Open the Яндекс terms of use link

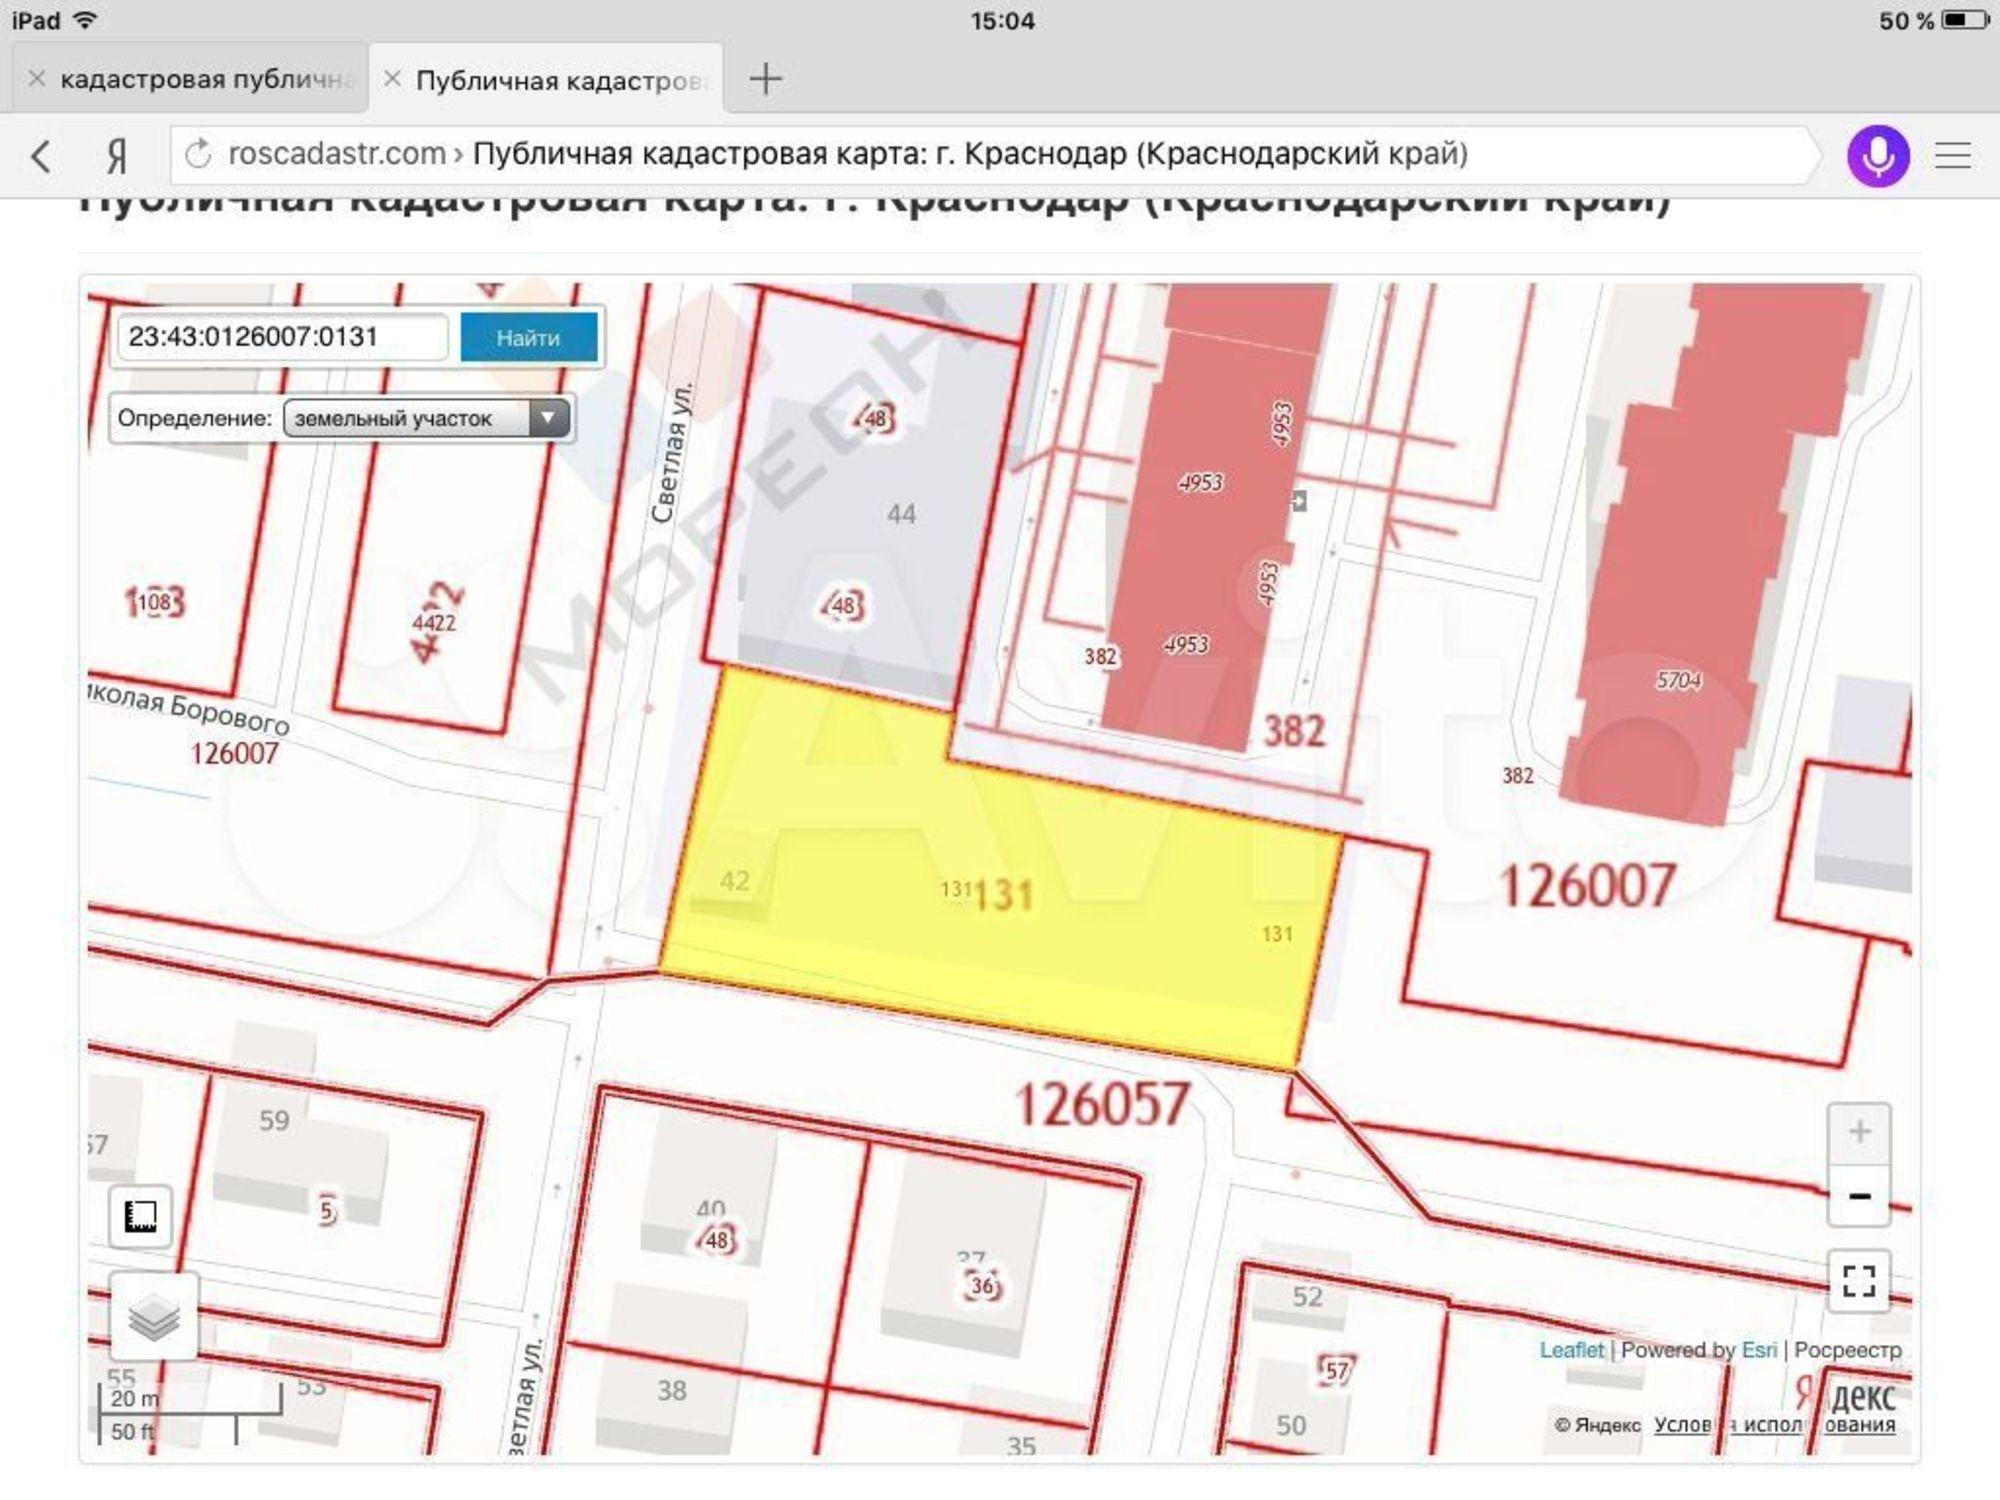(1774, 1424)
